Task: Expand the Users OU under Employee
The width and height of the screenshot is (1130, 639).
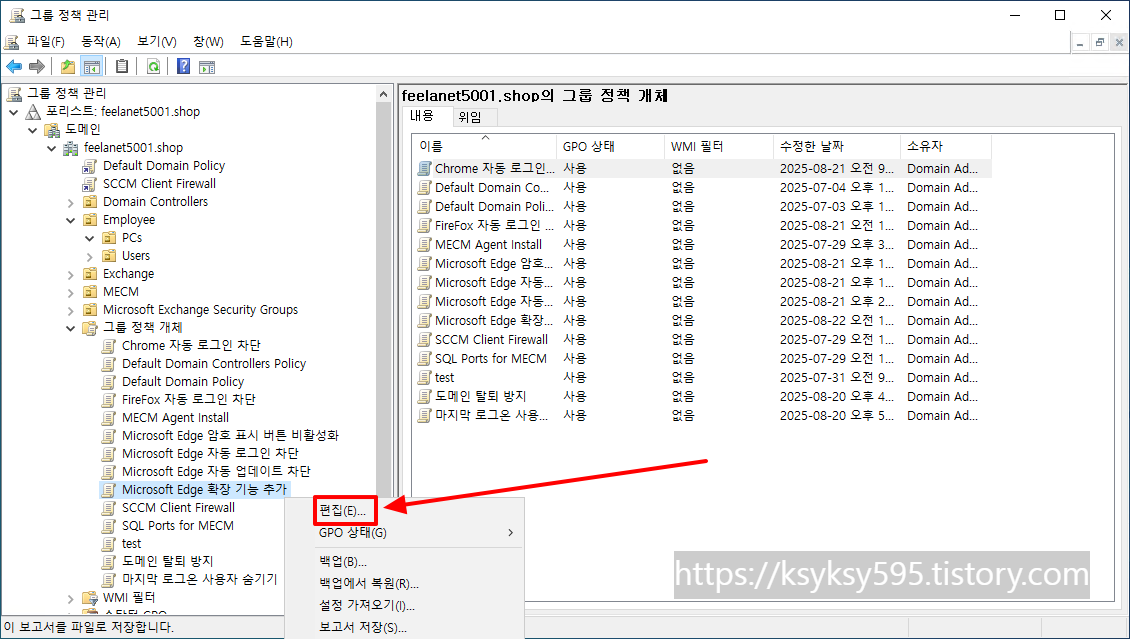Action: click(89, 256)
